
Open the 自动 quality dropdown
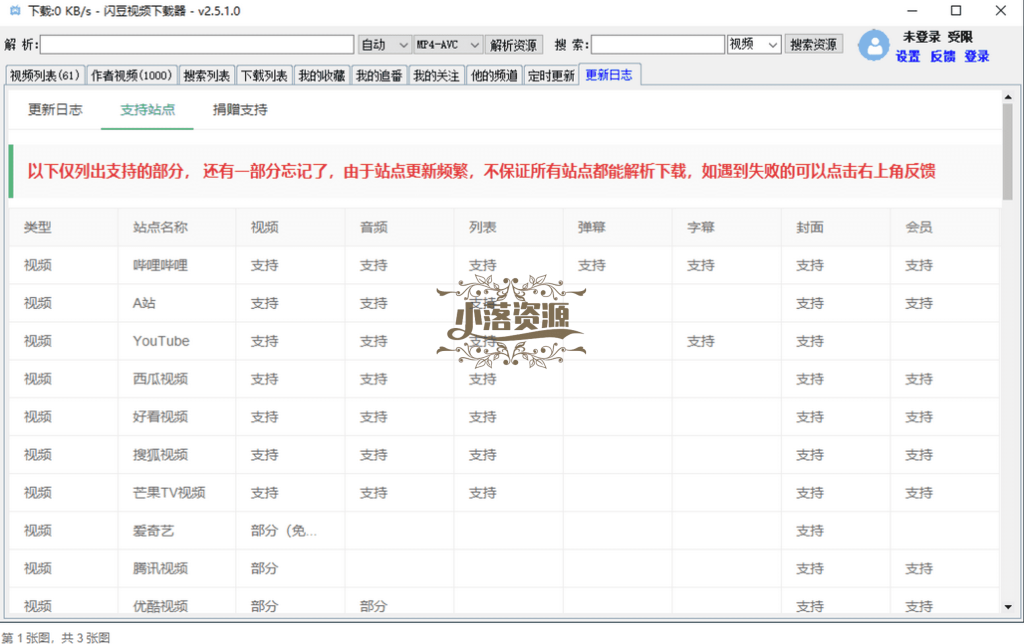[385, 44]
